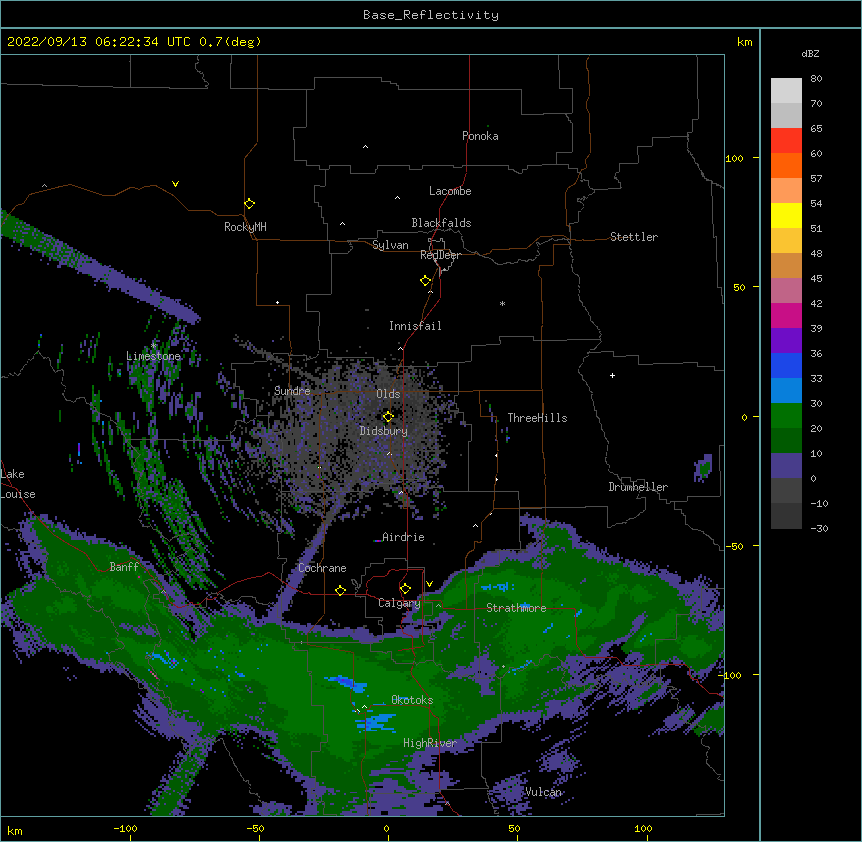Click the Strathmore label

(516, 608)
